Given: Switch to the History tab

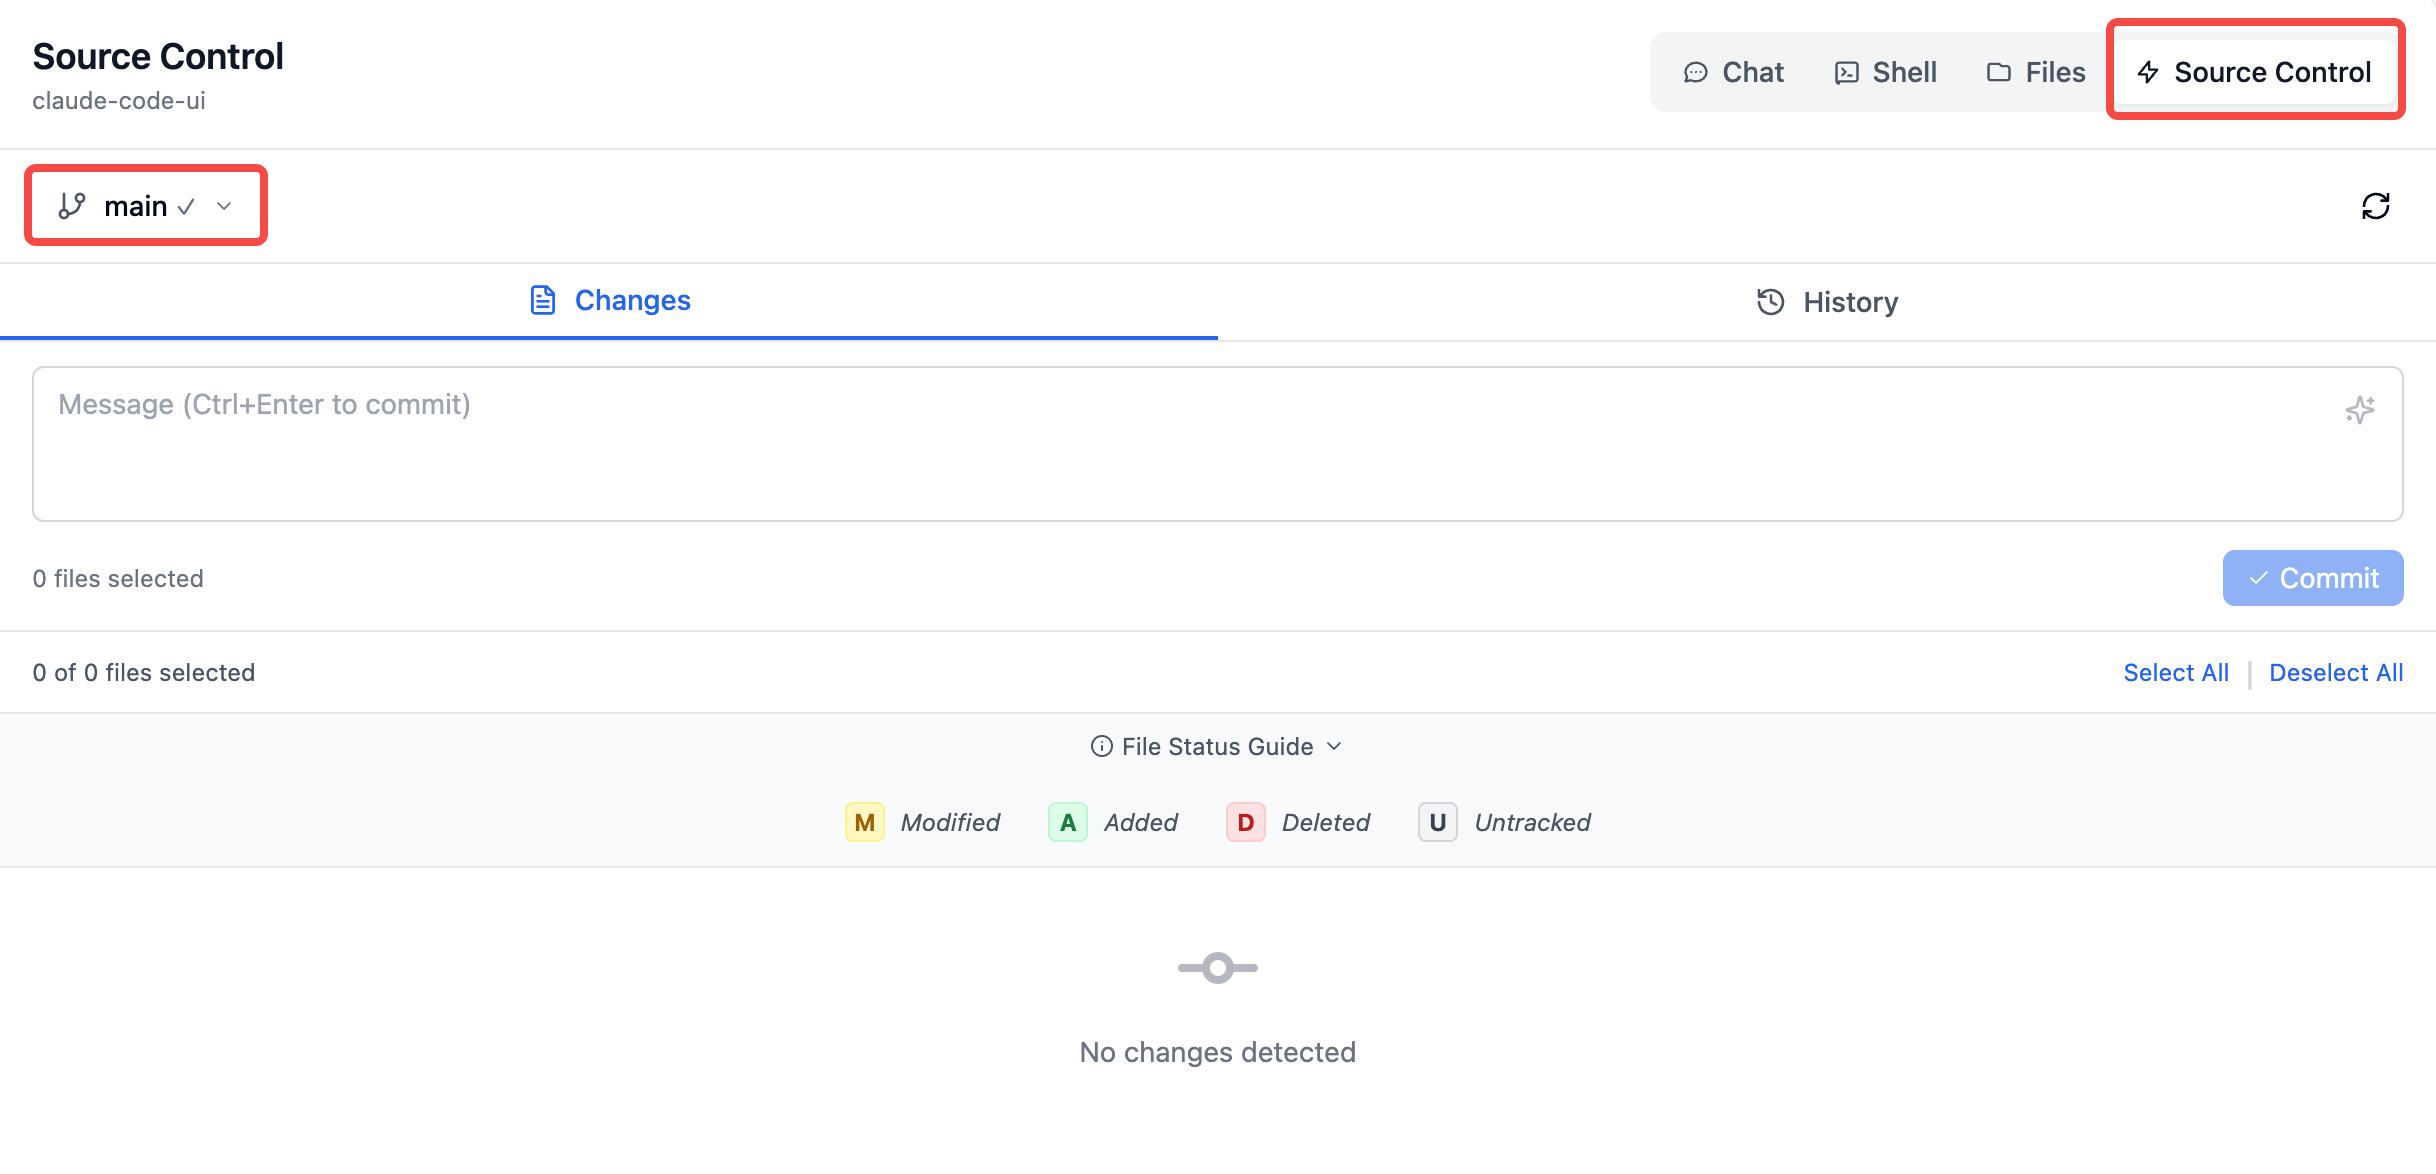Looking at the screenshot, I should [1826, 302].
